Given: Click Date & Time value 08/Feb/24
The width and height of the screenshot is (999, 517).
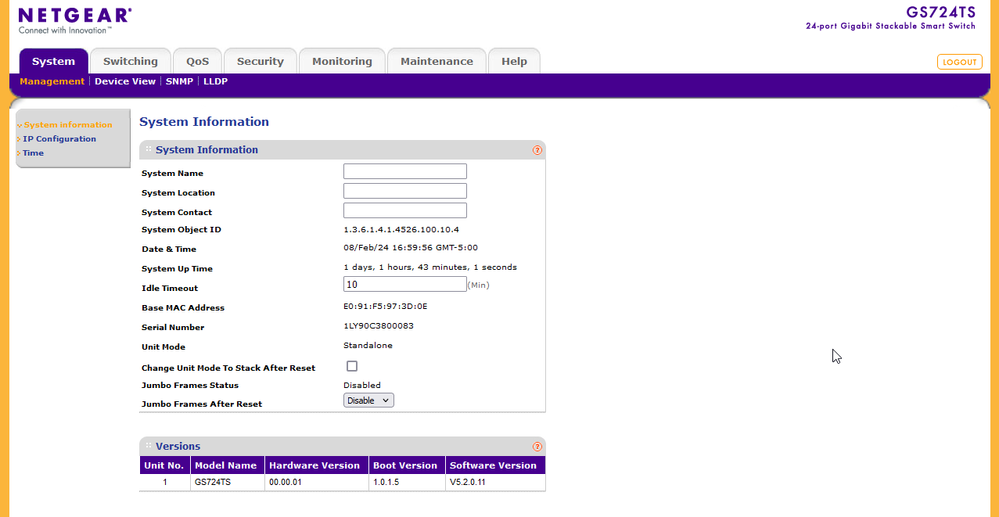Looking at the screenshot, I should tap(411, 247).
